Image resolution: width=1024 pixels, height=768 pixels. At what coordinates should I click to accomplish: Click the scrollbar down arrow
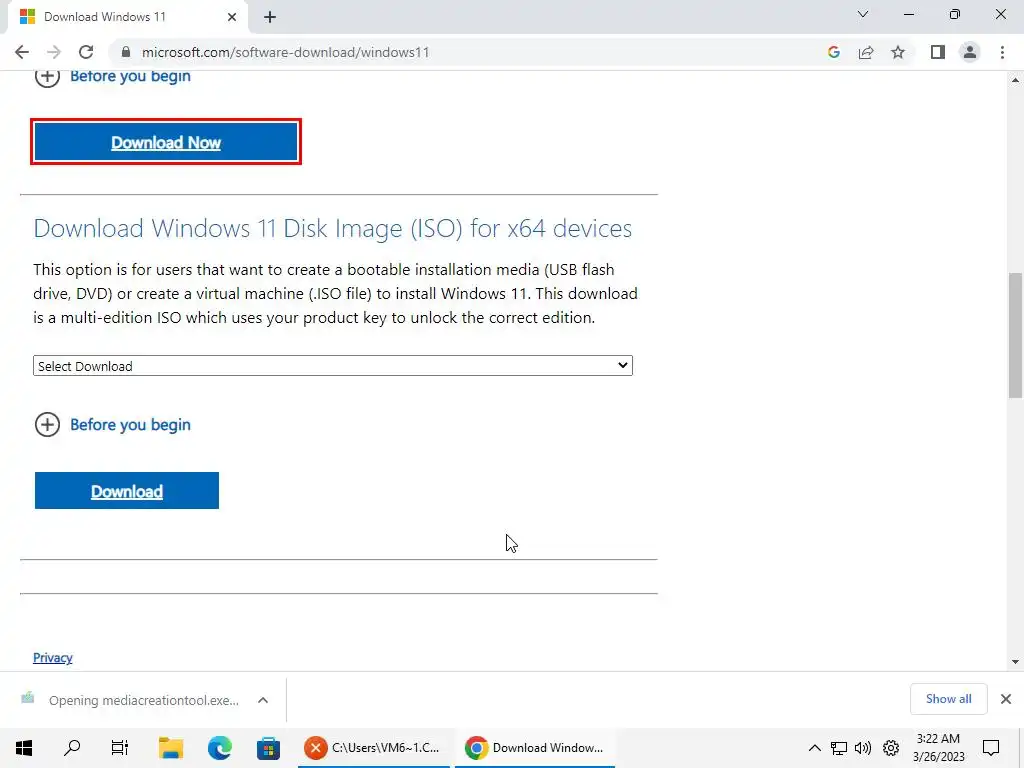click(1015, 662)
